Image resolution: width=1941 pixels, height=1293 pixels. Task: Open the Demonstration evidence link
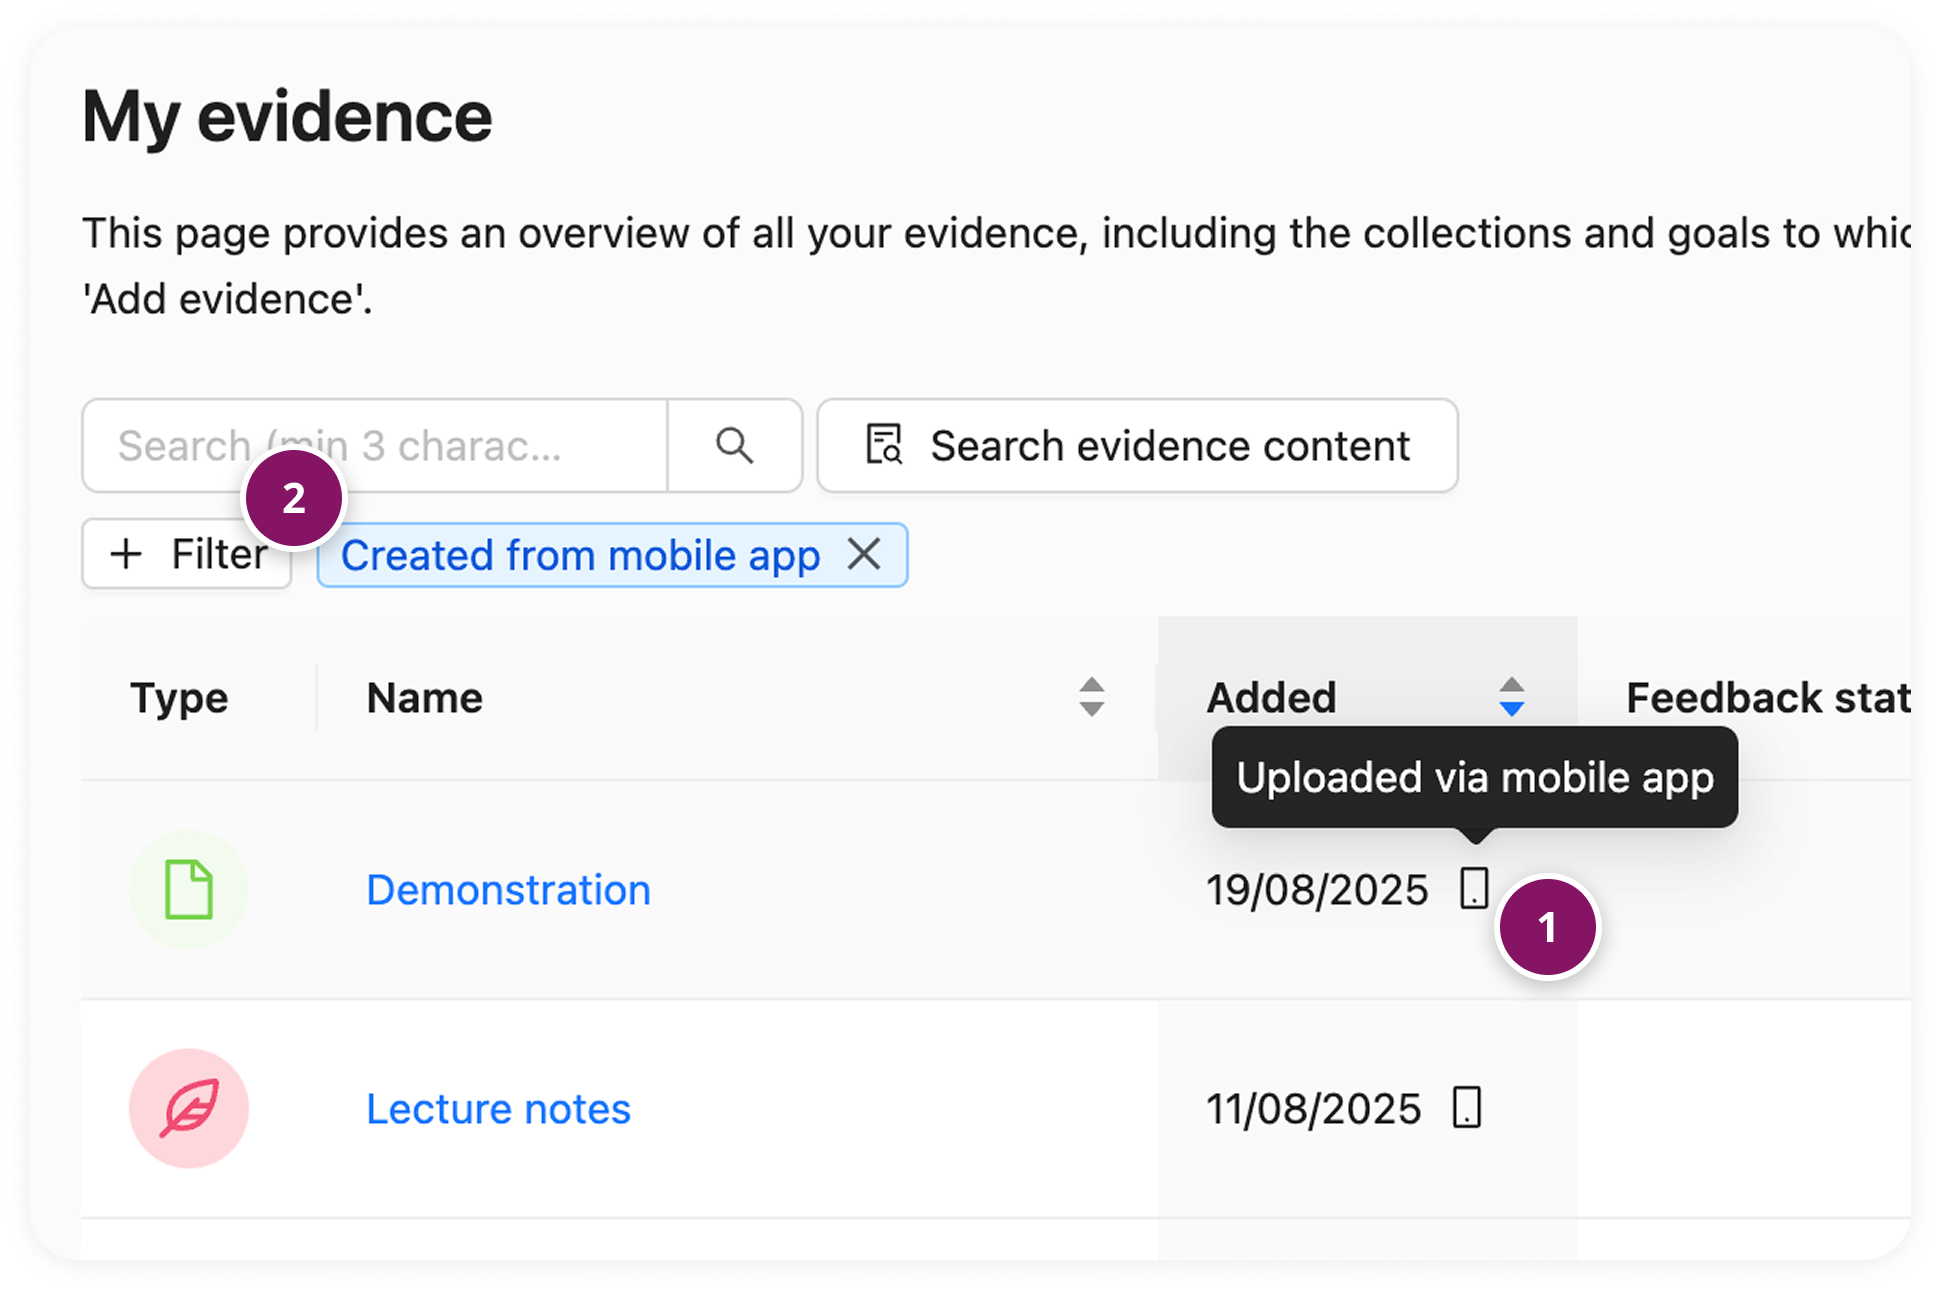[508, 890]
